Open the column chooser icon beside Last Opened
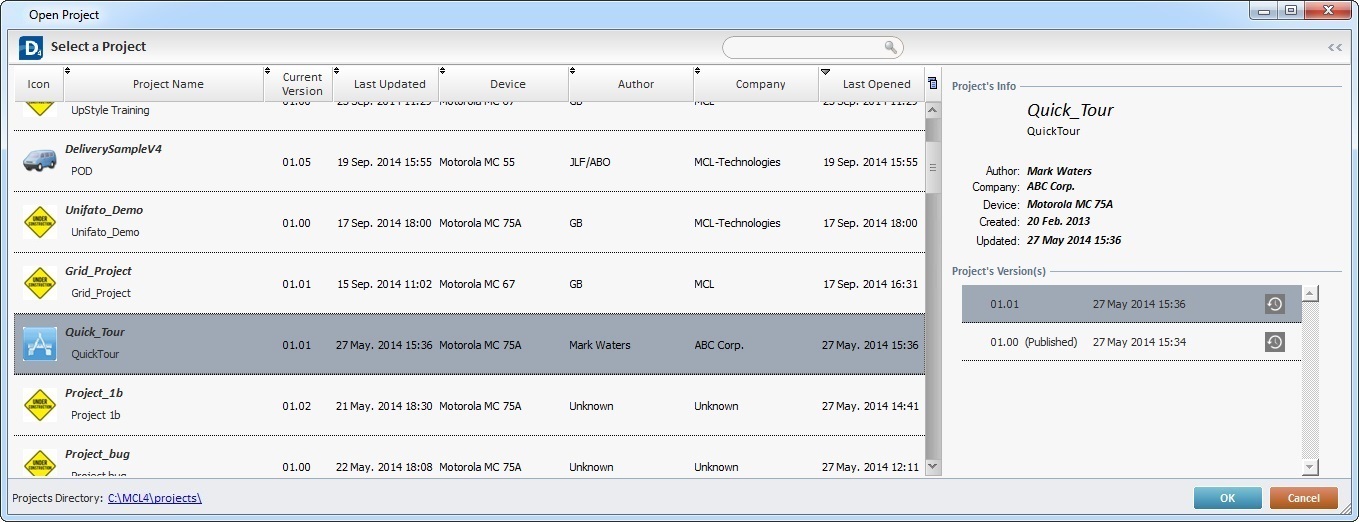The height and width of the screenshot is (522, 1359). click(933, 84)
